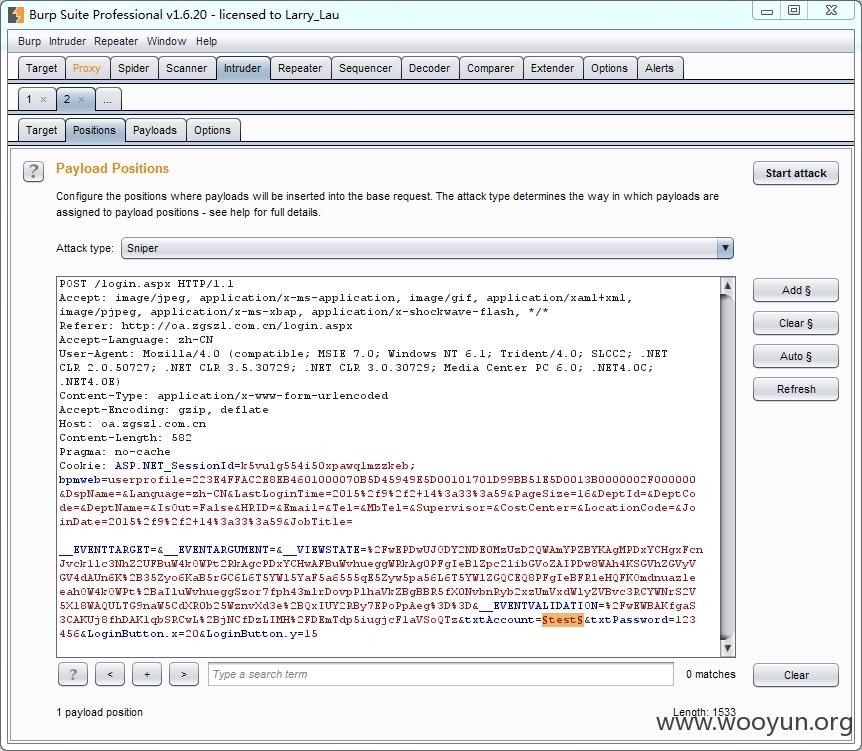Click the plus button next to search
Viewport: 862px width, 751px height.
pyautogui.click(x=147, y=674)
